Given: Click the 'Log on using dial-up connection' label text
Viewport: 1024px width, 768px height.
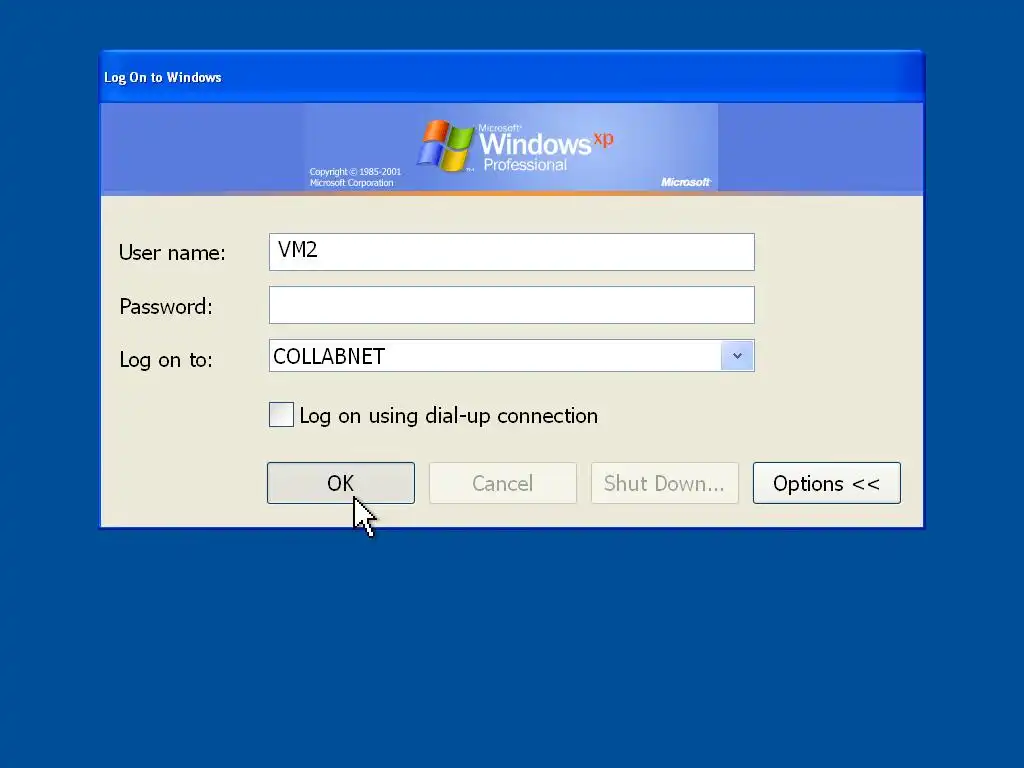Looking at the screenshot, I should click(449, 416).
